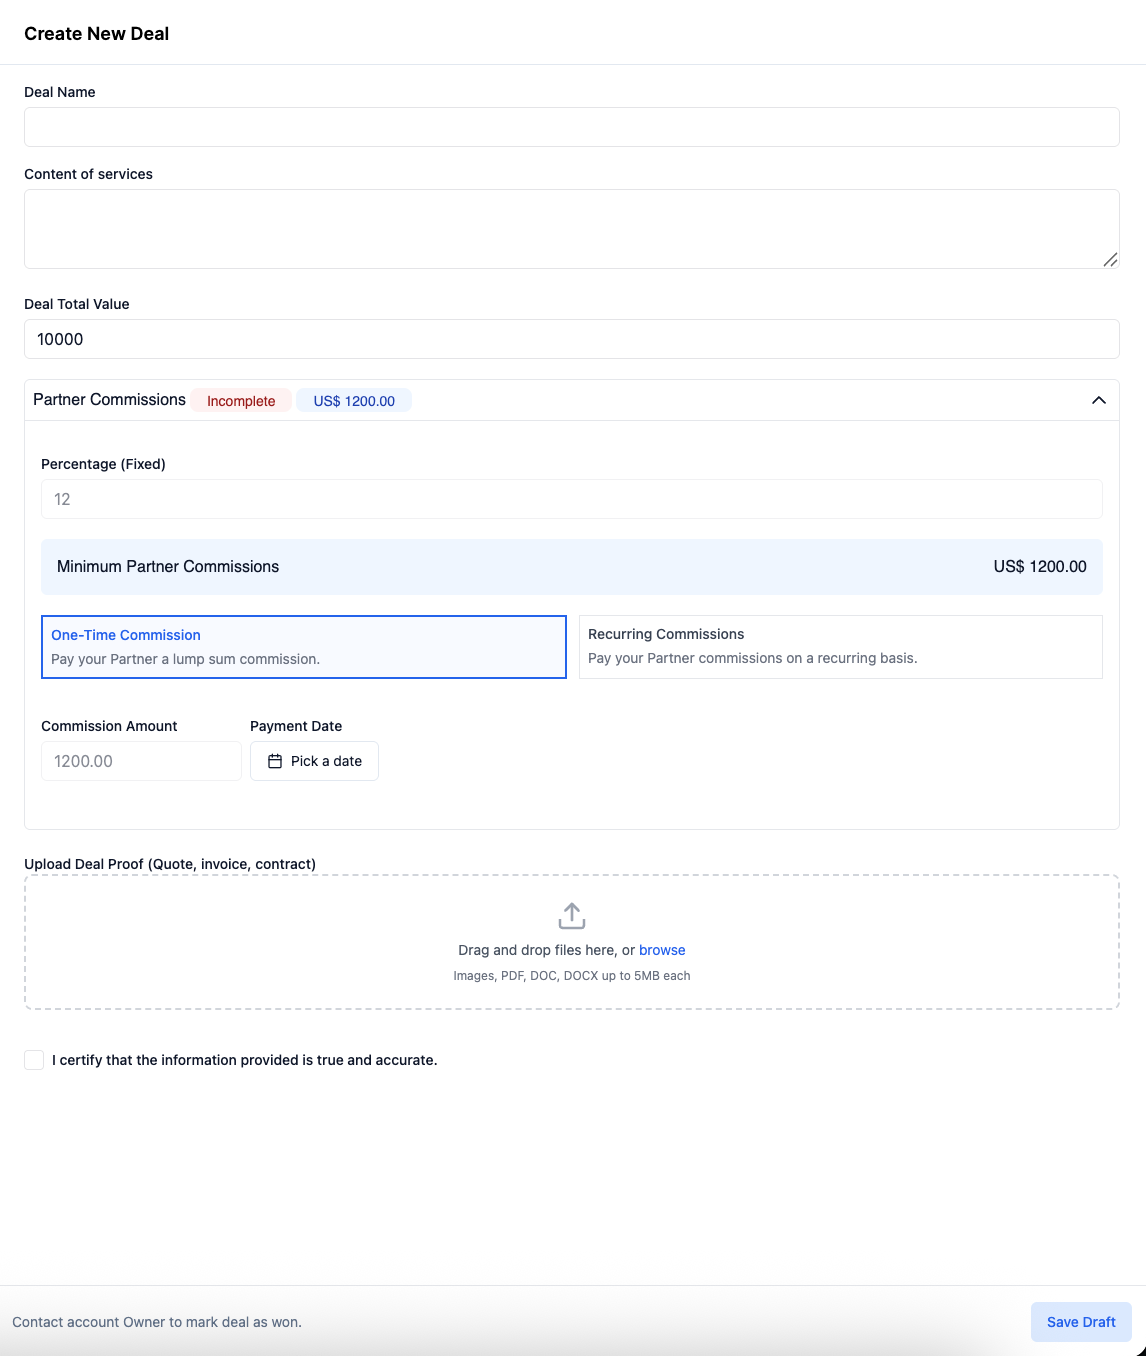Viewport: 1146px width, 1356px height.
Task: Click the textarea resize handle
Action: [x=1110, y=260]
